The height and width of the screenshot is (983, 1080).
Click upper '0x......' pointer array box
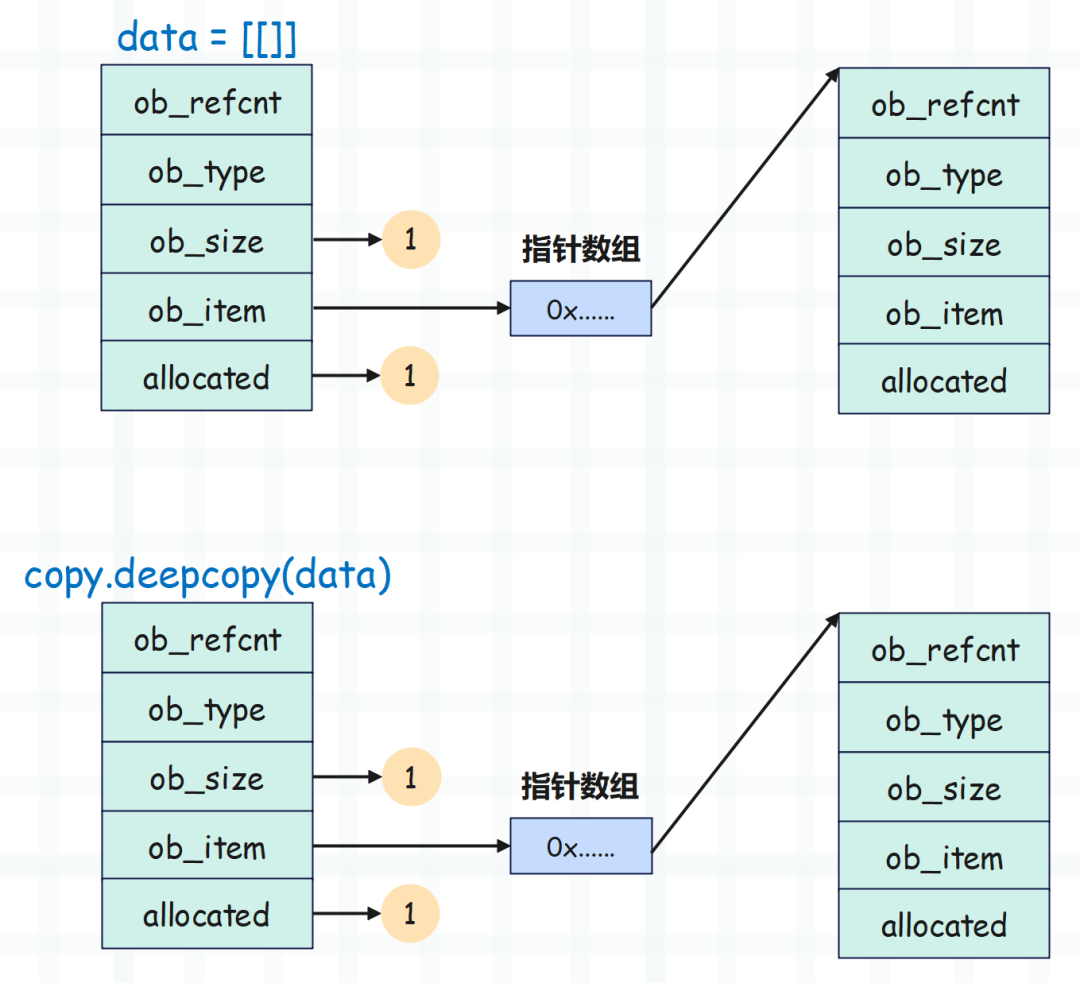click(581, 309)
